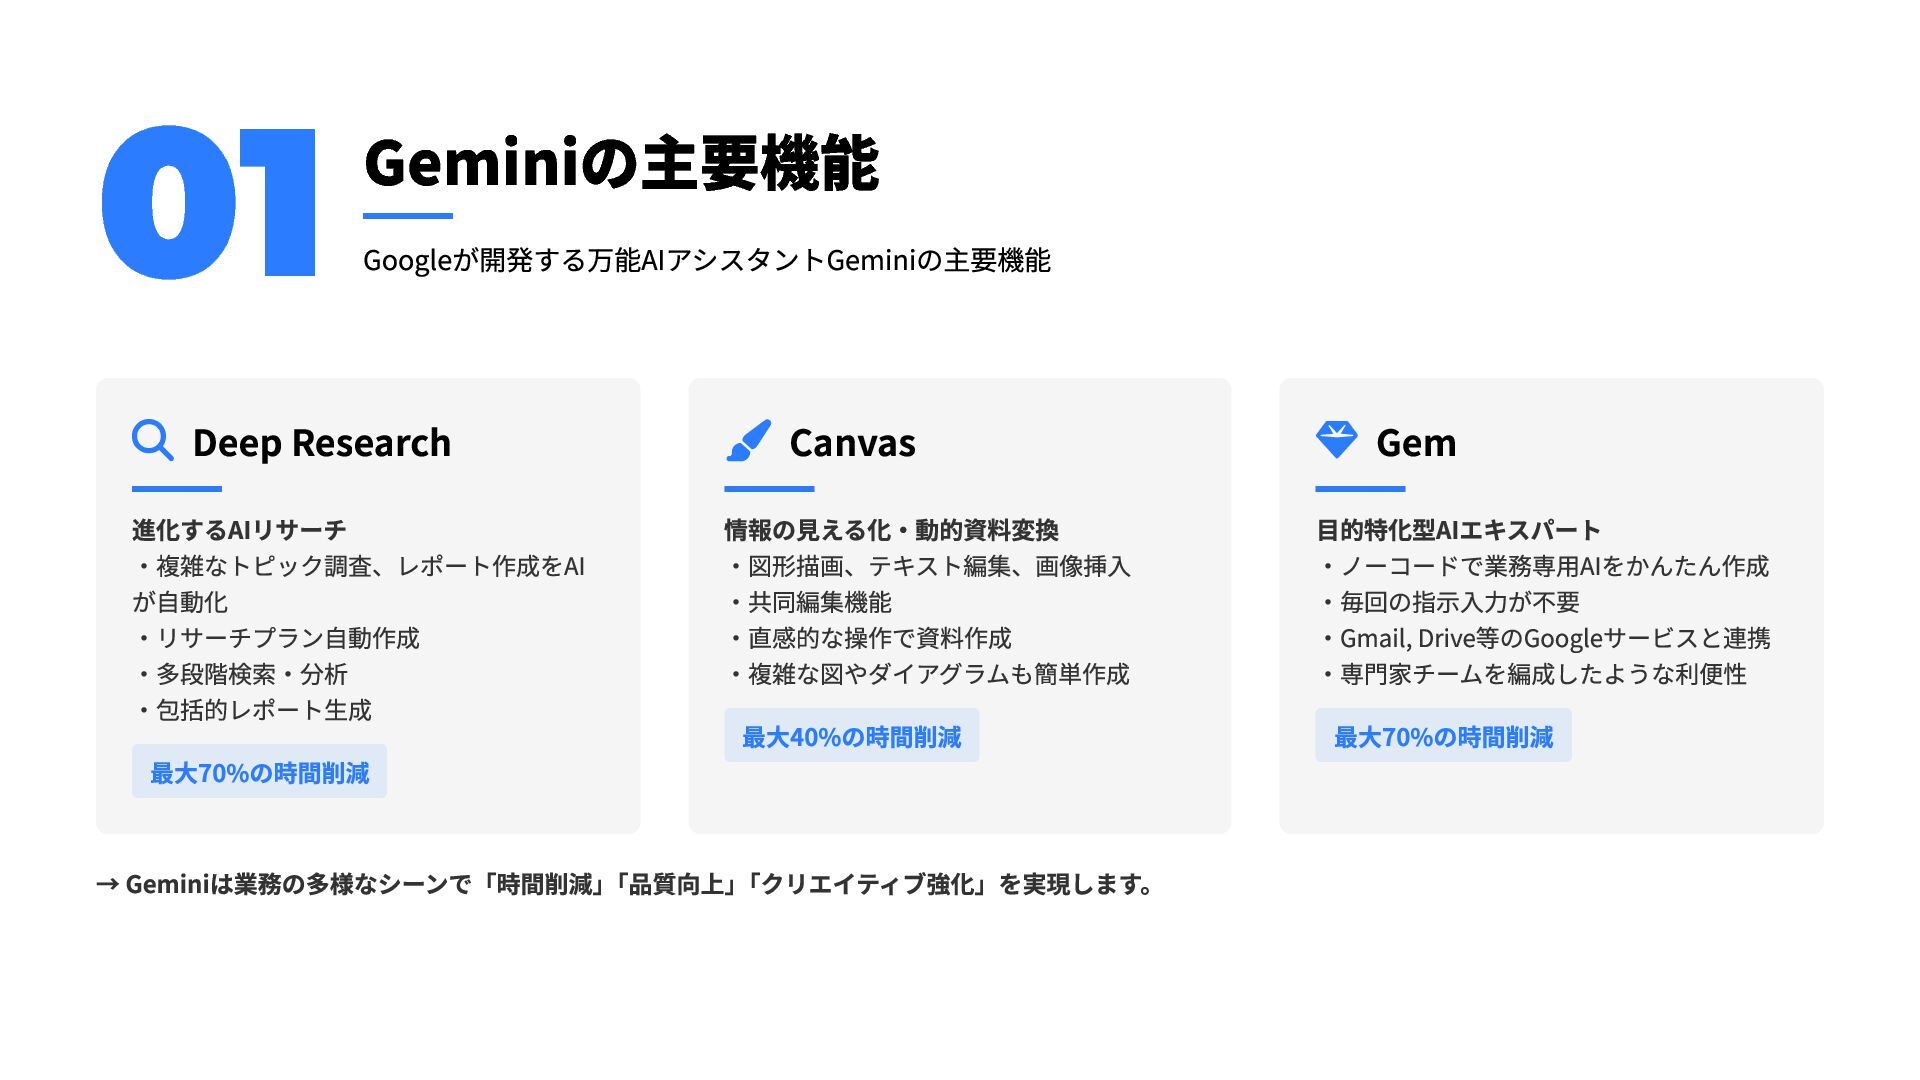This screenshot has height=1080, width=1920.
Task: Click the 進化するAIリサーチ subheading
Action: [x=239, y=530]
